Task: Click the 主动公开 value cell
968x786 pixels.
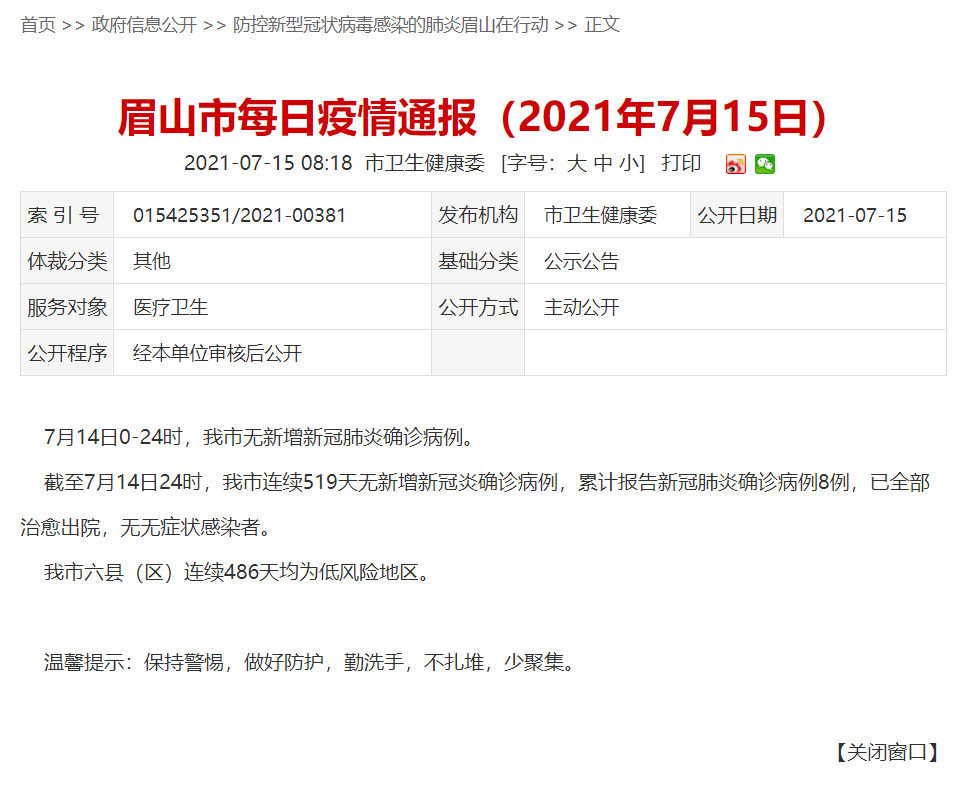Action: (x=735, y=307)
